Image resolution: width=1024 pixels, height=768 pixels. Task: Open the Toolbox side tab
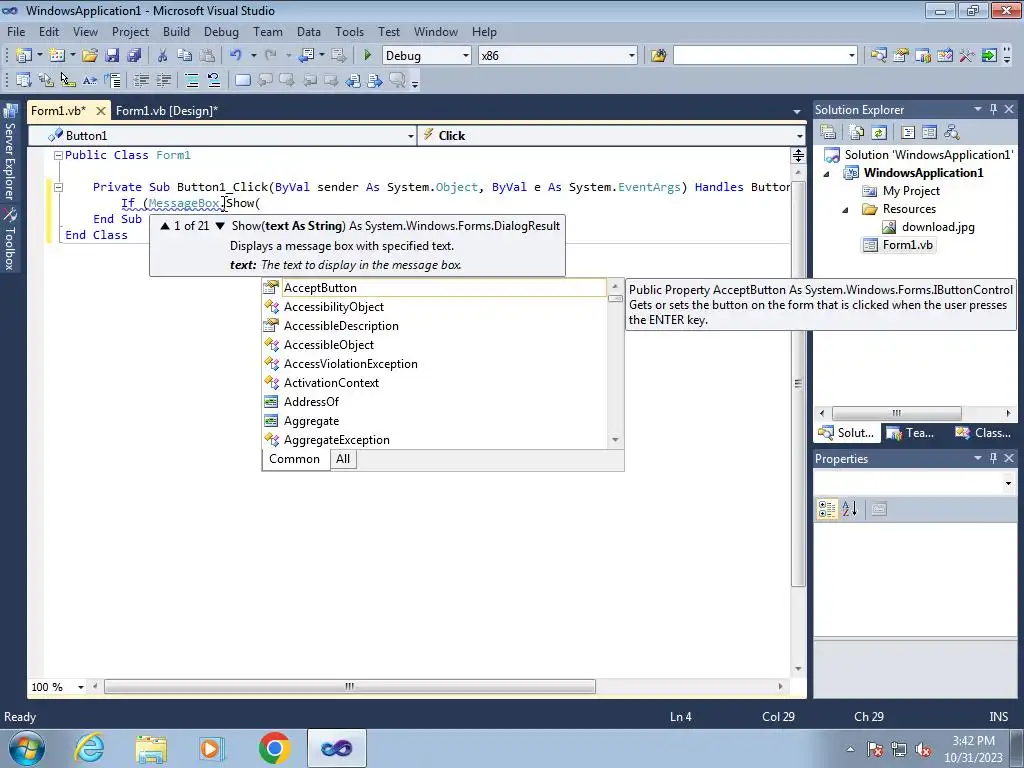point(10,240)
